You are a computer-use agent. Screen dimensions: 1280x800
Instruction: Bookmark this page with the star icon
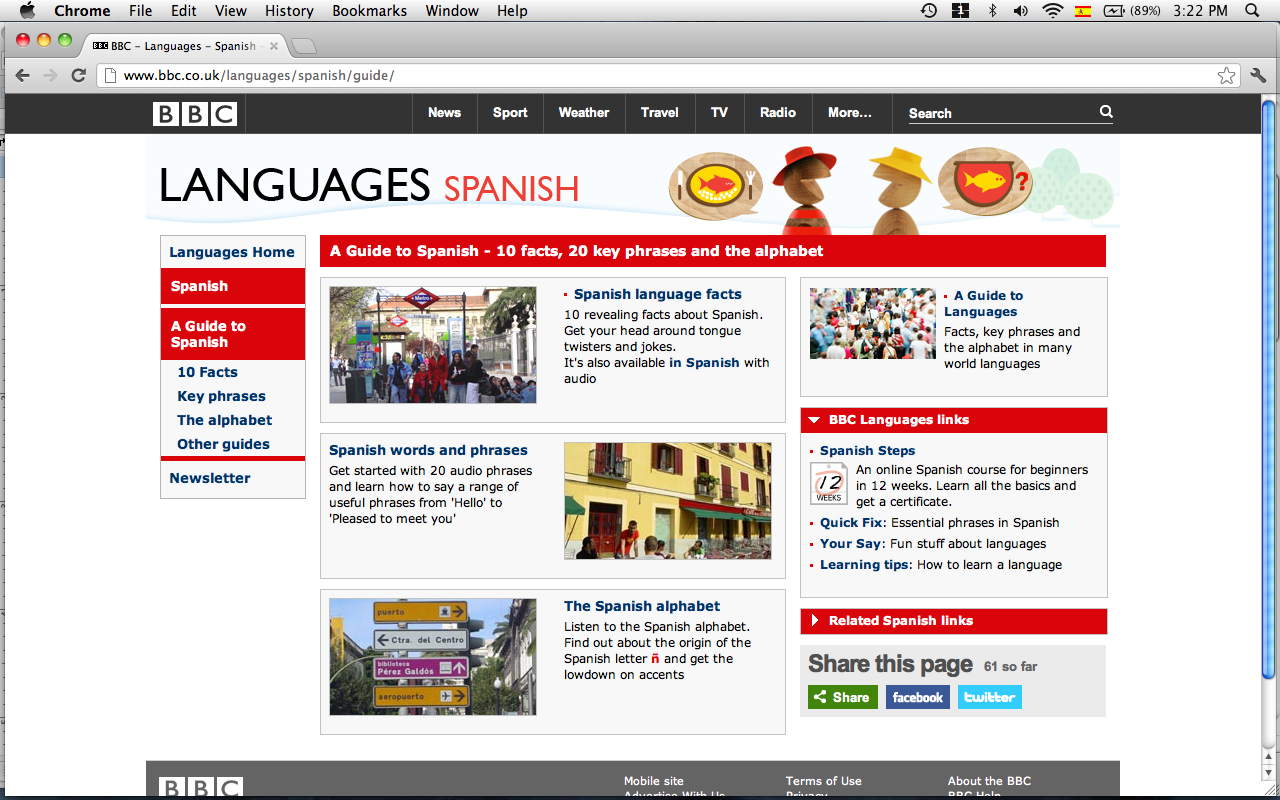tap(1226, 76)
